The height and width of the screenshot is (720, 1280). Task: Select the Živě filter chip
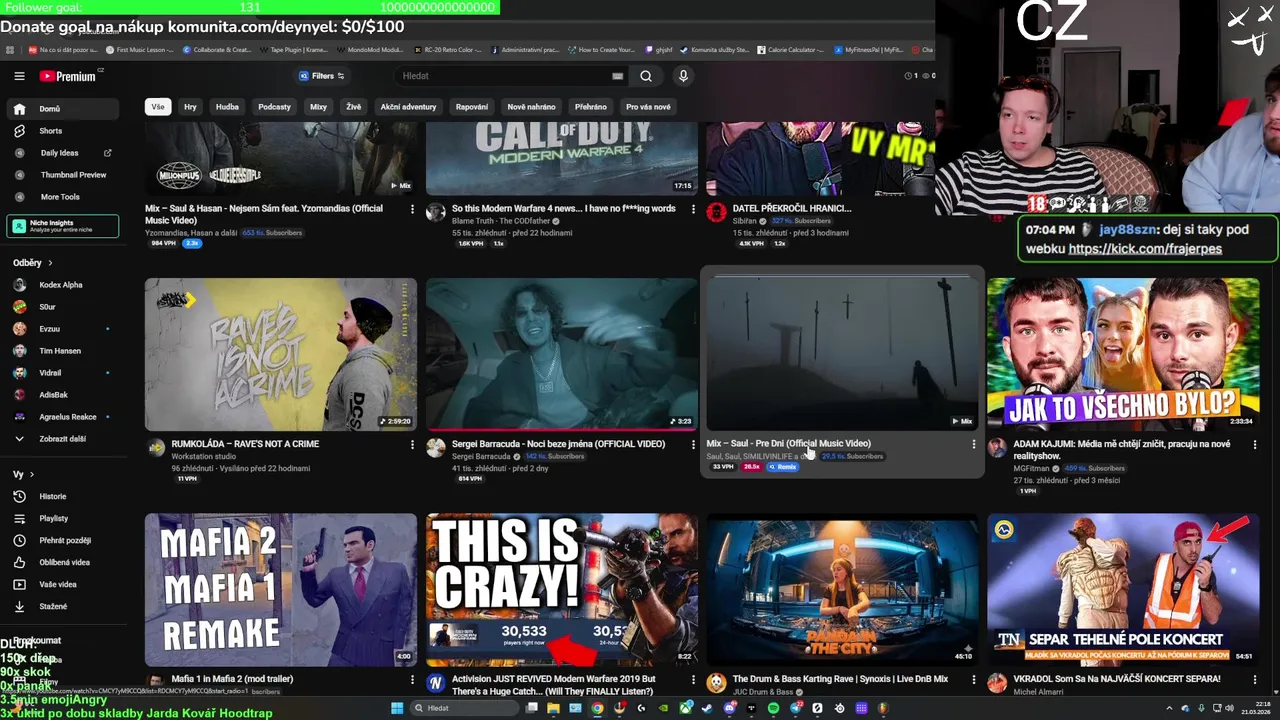pos(353,107)
